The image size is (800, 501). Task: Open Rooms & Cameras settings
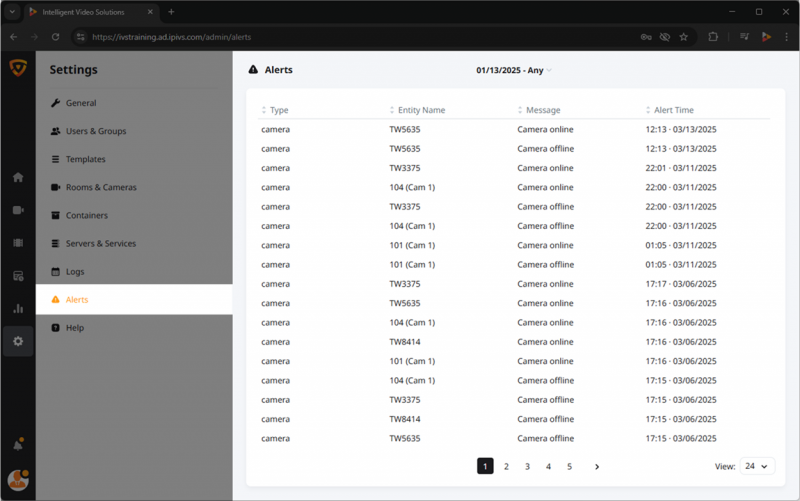pos(134,187)
